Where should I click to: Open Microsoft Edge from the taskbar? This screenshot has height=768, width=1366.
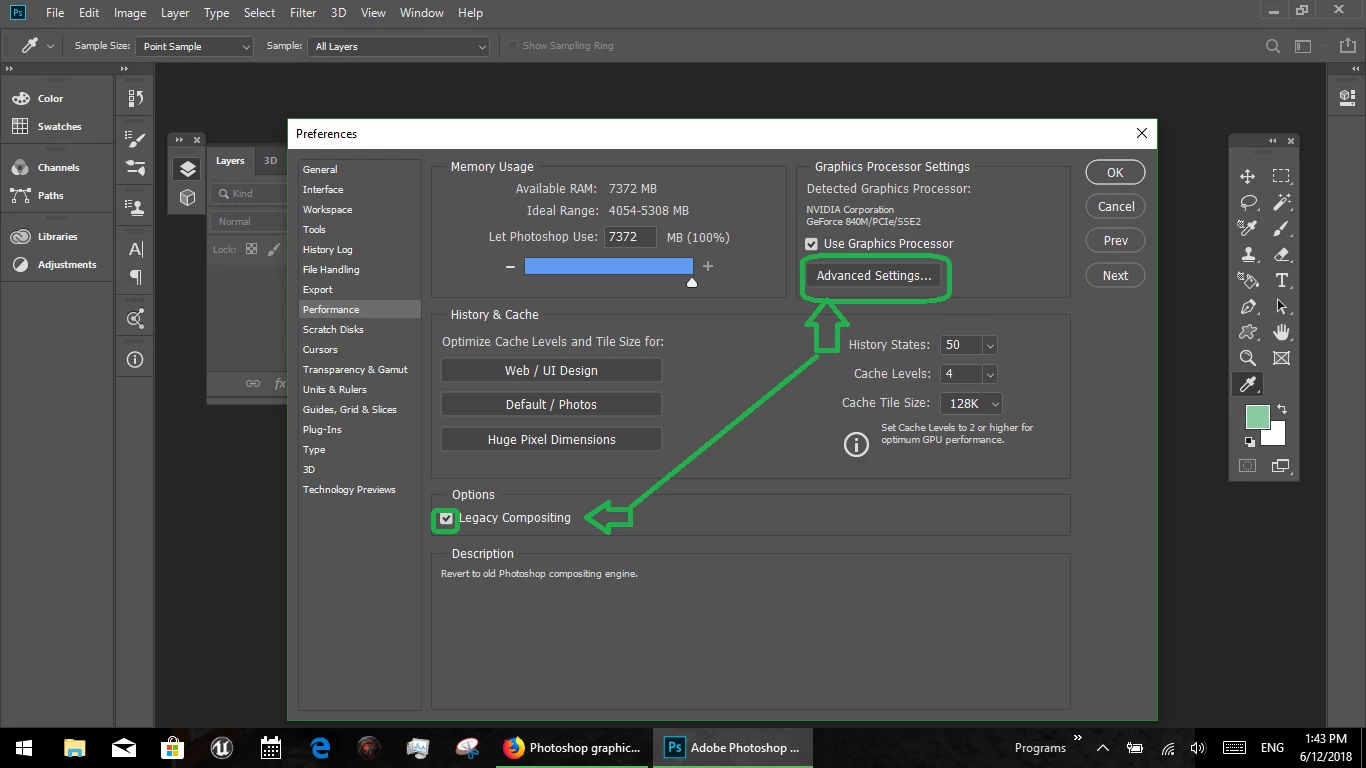(320, 748)
